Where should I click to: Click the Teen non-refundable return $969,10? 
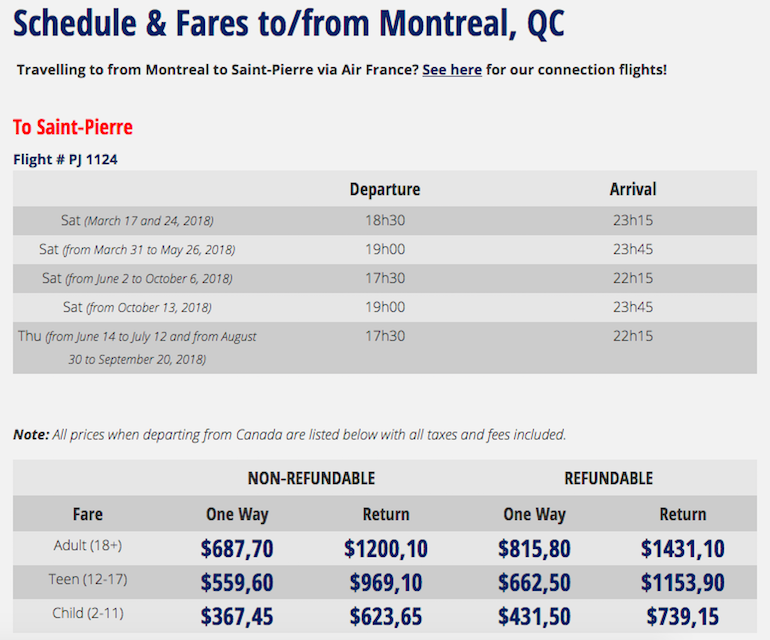(386, 583)
